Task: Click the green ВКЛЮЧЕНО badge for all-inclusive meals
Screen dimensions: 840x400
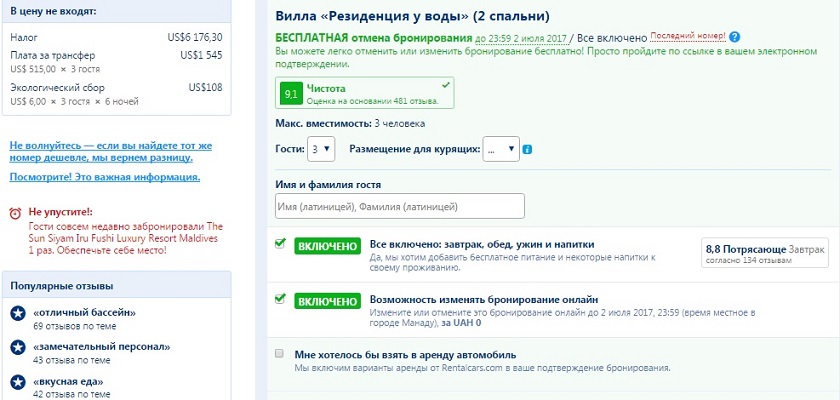Action: pos(326,245)
